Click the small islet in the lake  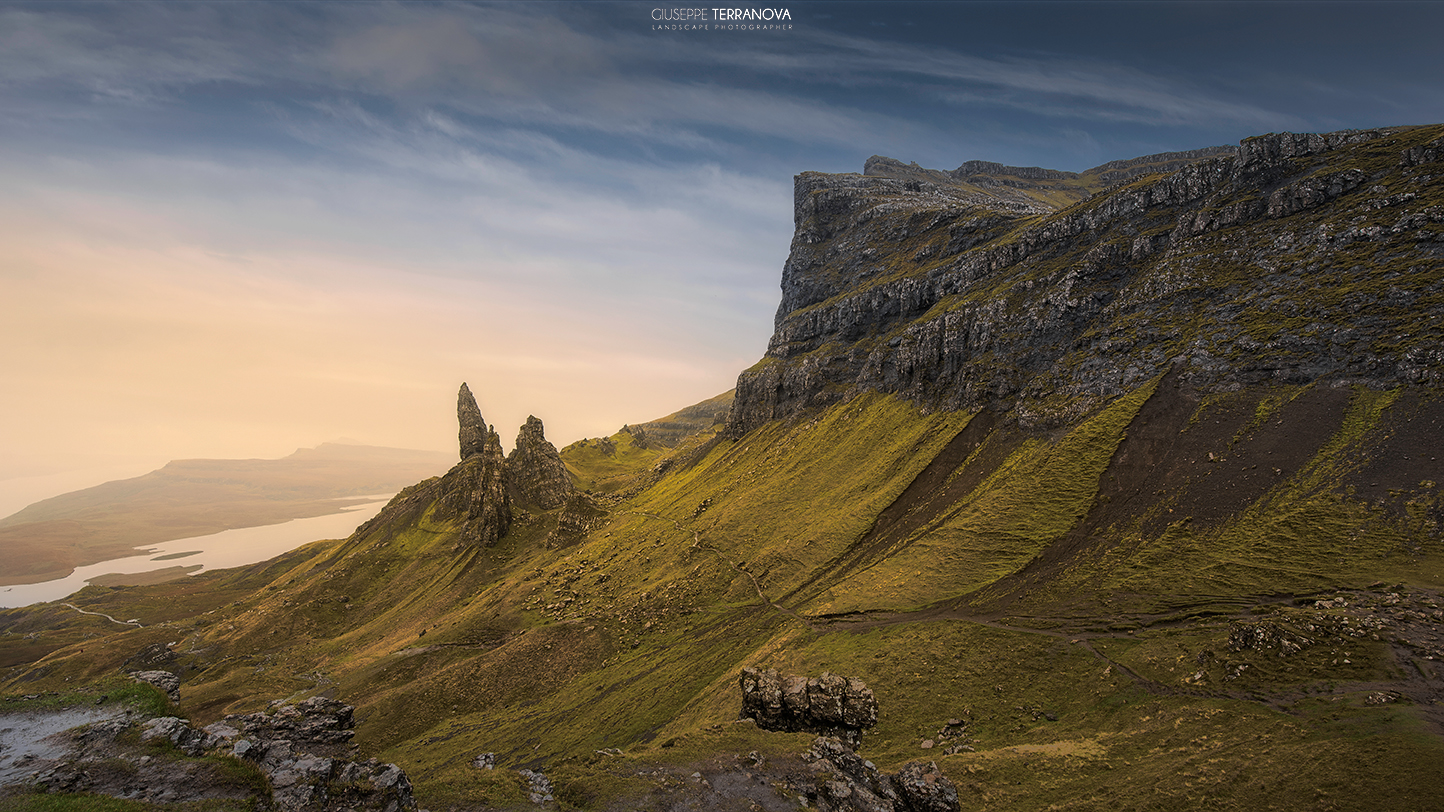(175, 555)
